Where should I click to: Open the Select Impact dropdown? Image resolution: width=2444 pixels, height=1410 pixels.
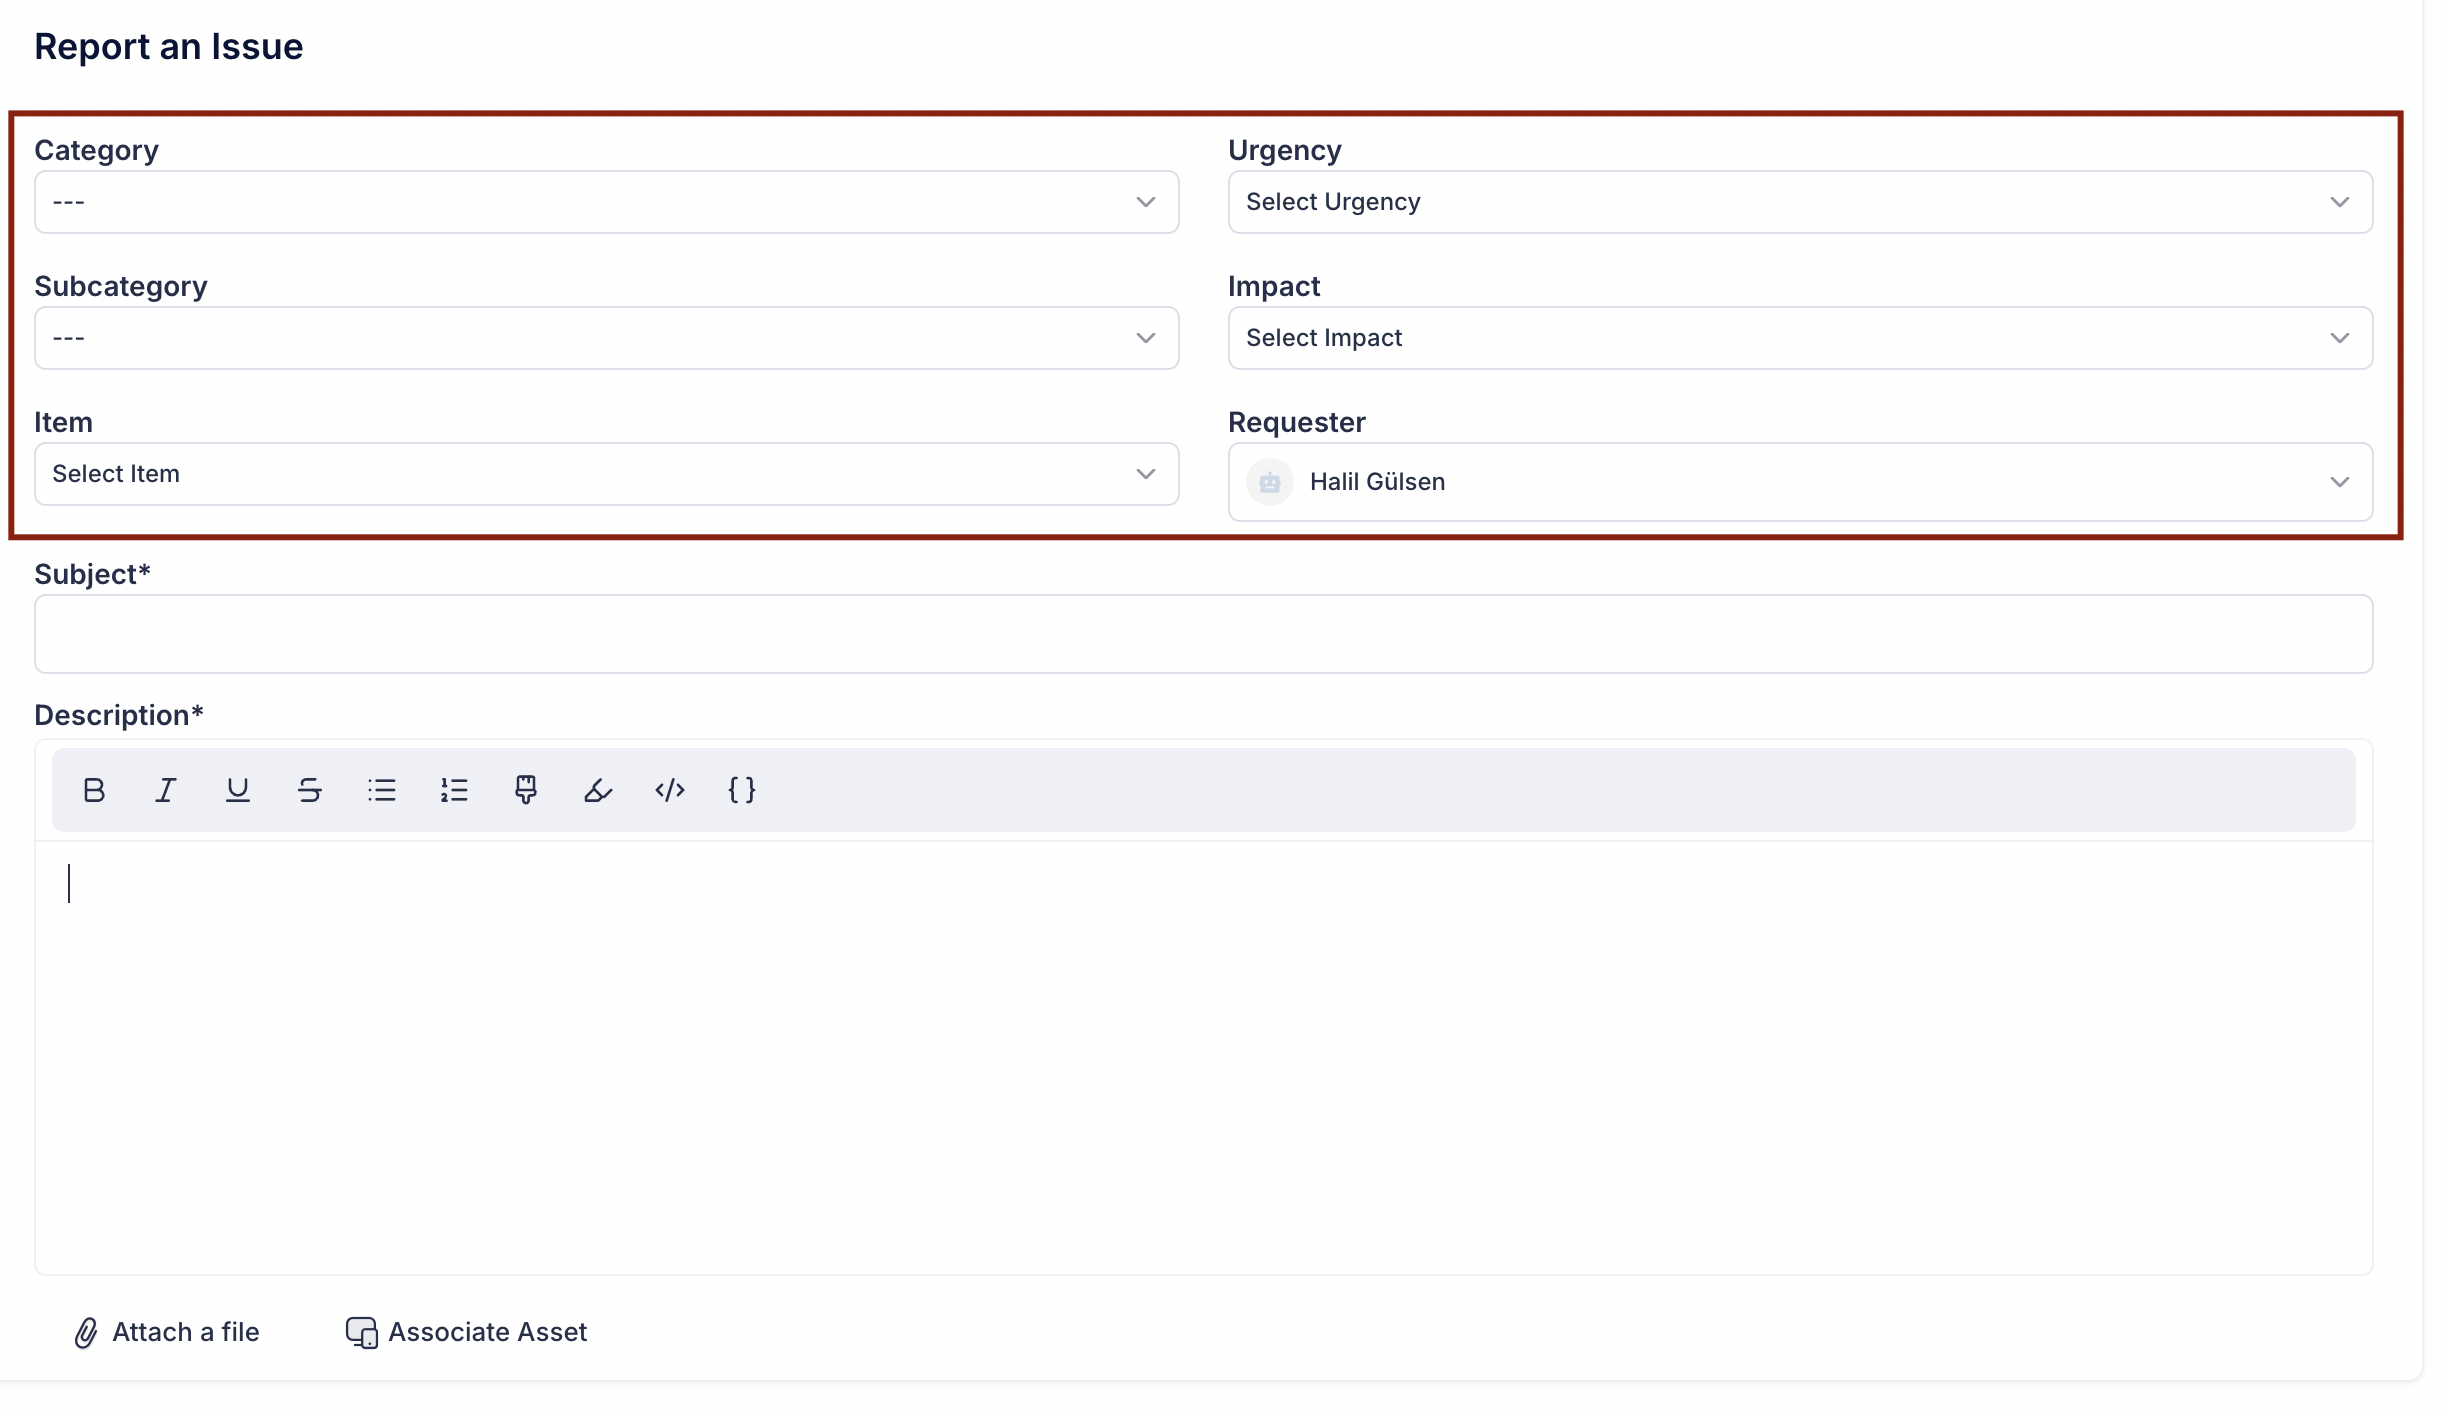click(x=1799, y=338)
